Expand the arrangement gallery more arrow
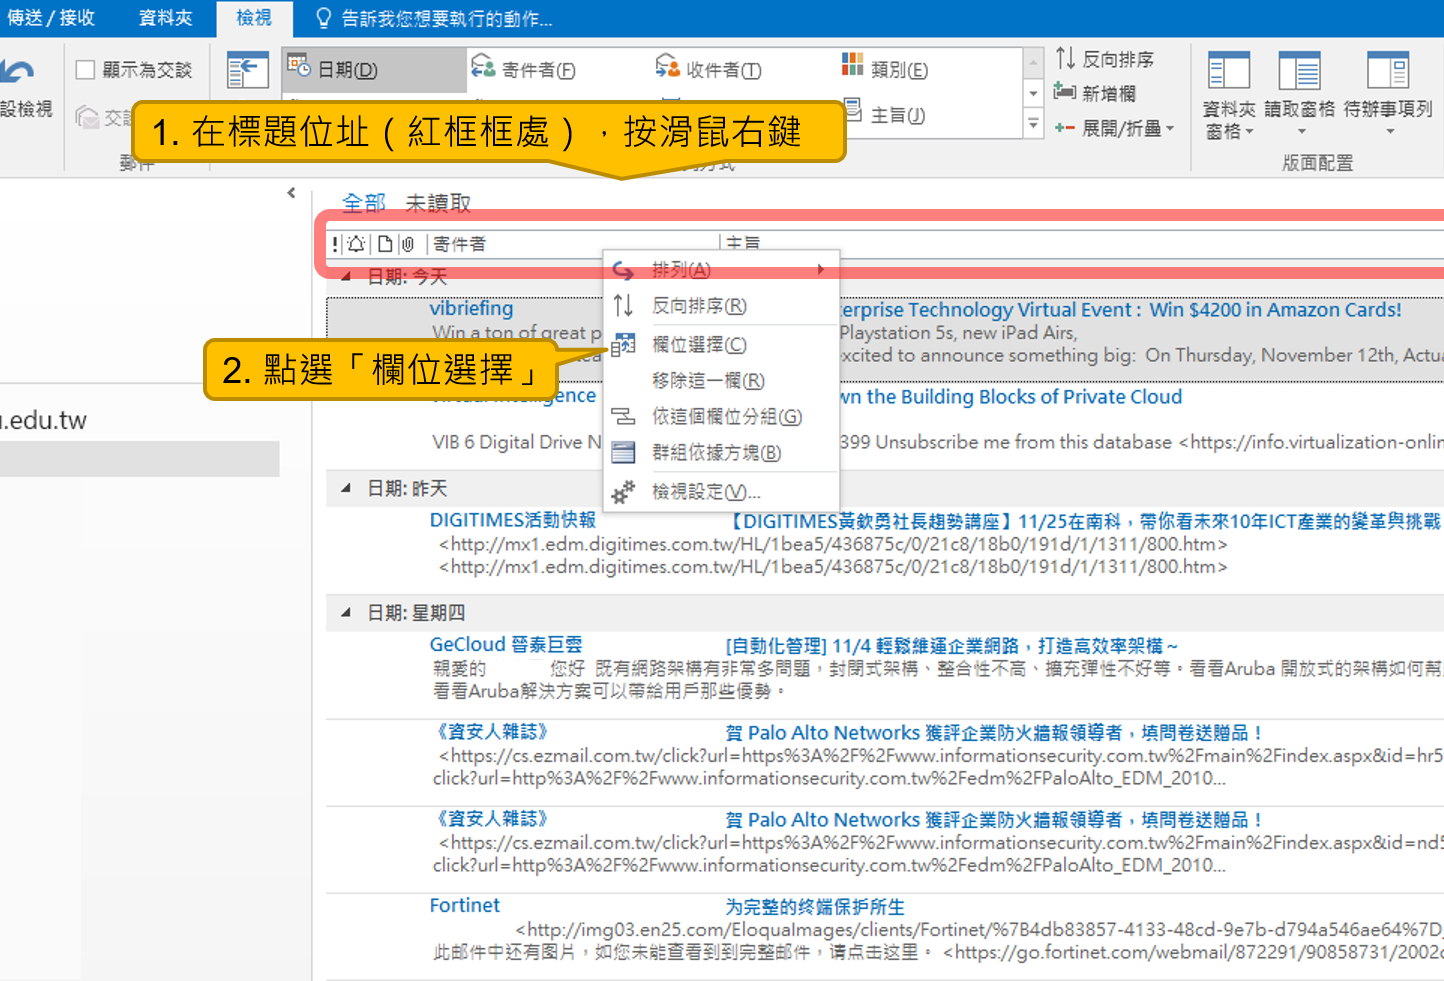The width and height of the screenshot is (1444, 981). coord(1033,124)
